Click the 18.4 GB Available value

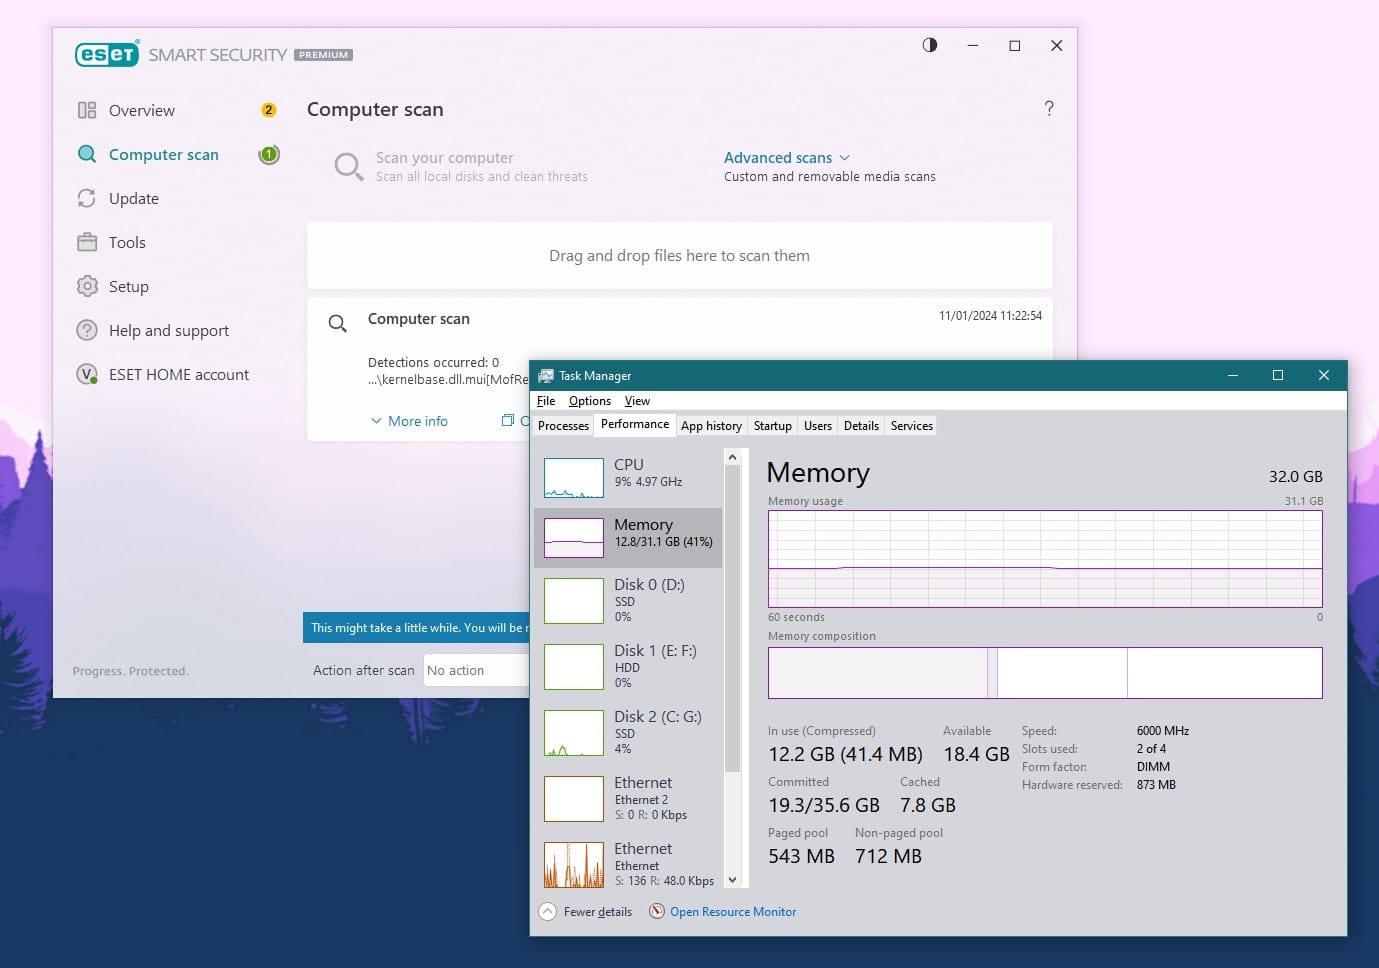pyautogui.click(x=976, y=754)
